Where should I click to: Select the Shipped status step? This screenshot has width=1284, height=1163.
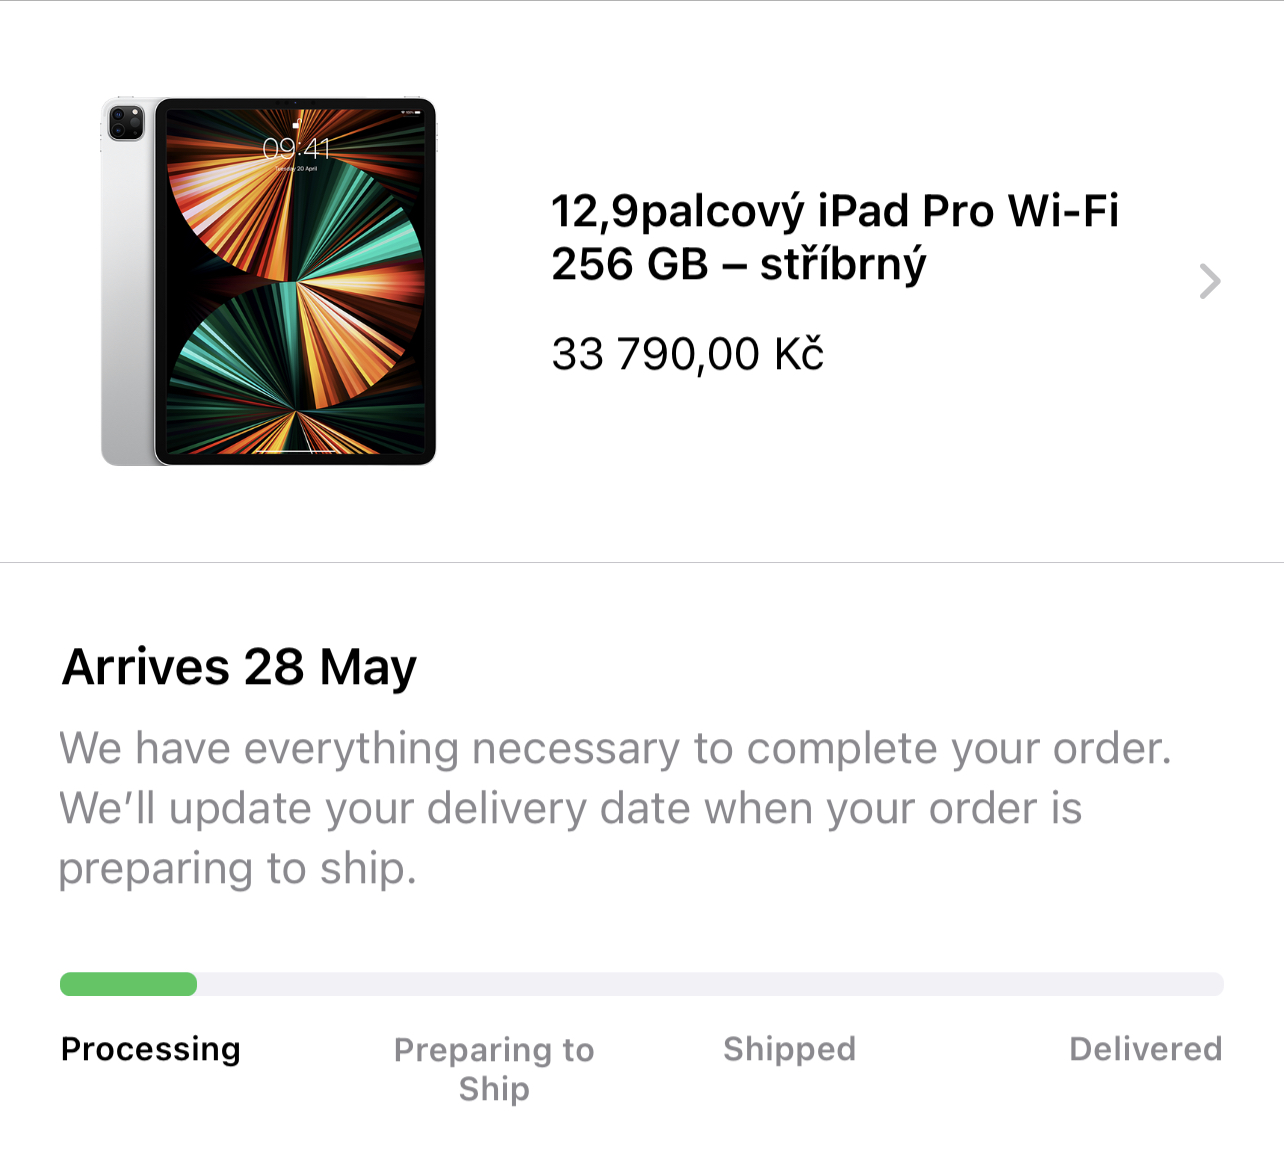789,1049
